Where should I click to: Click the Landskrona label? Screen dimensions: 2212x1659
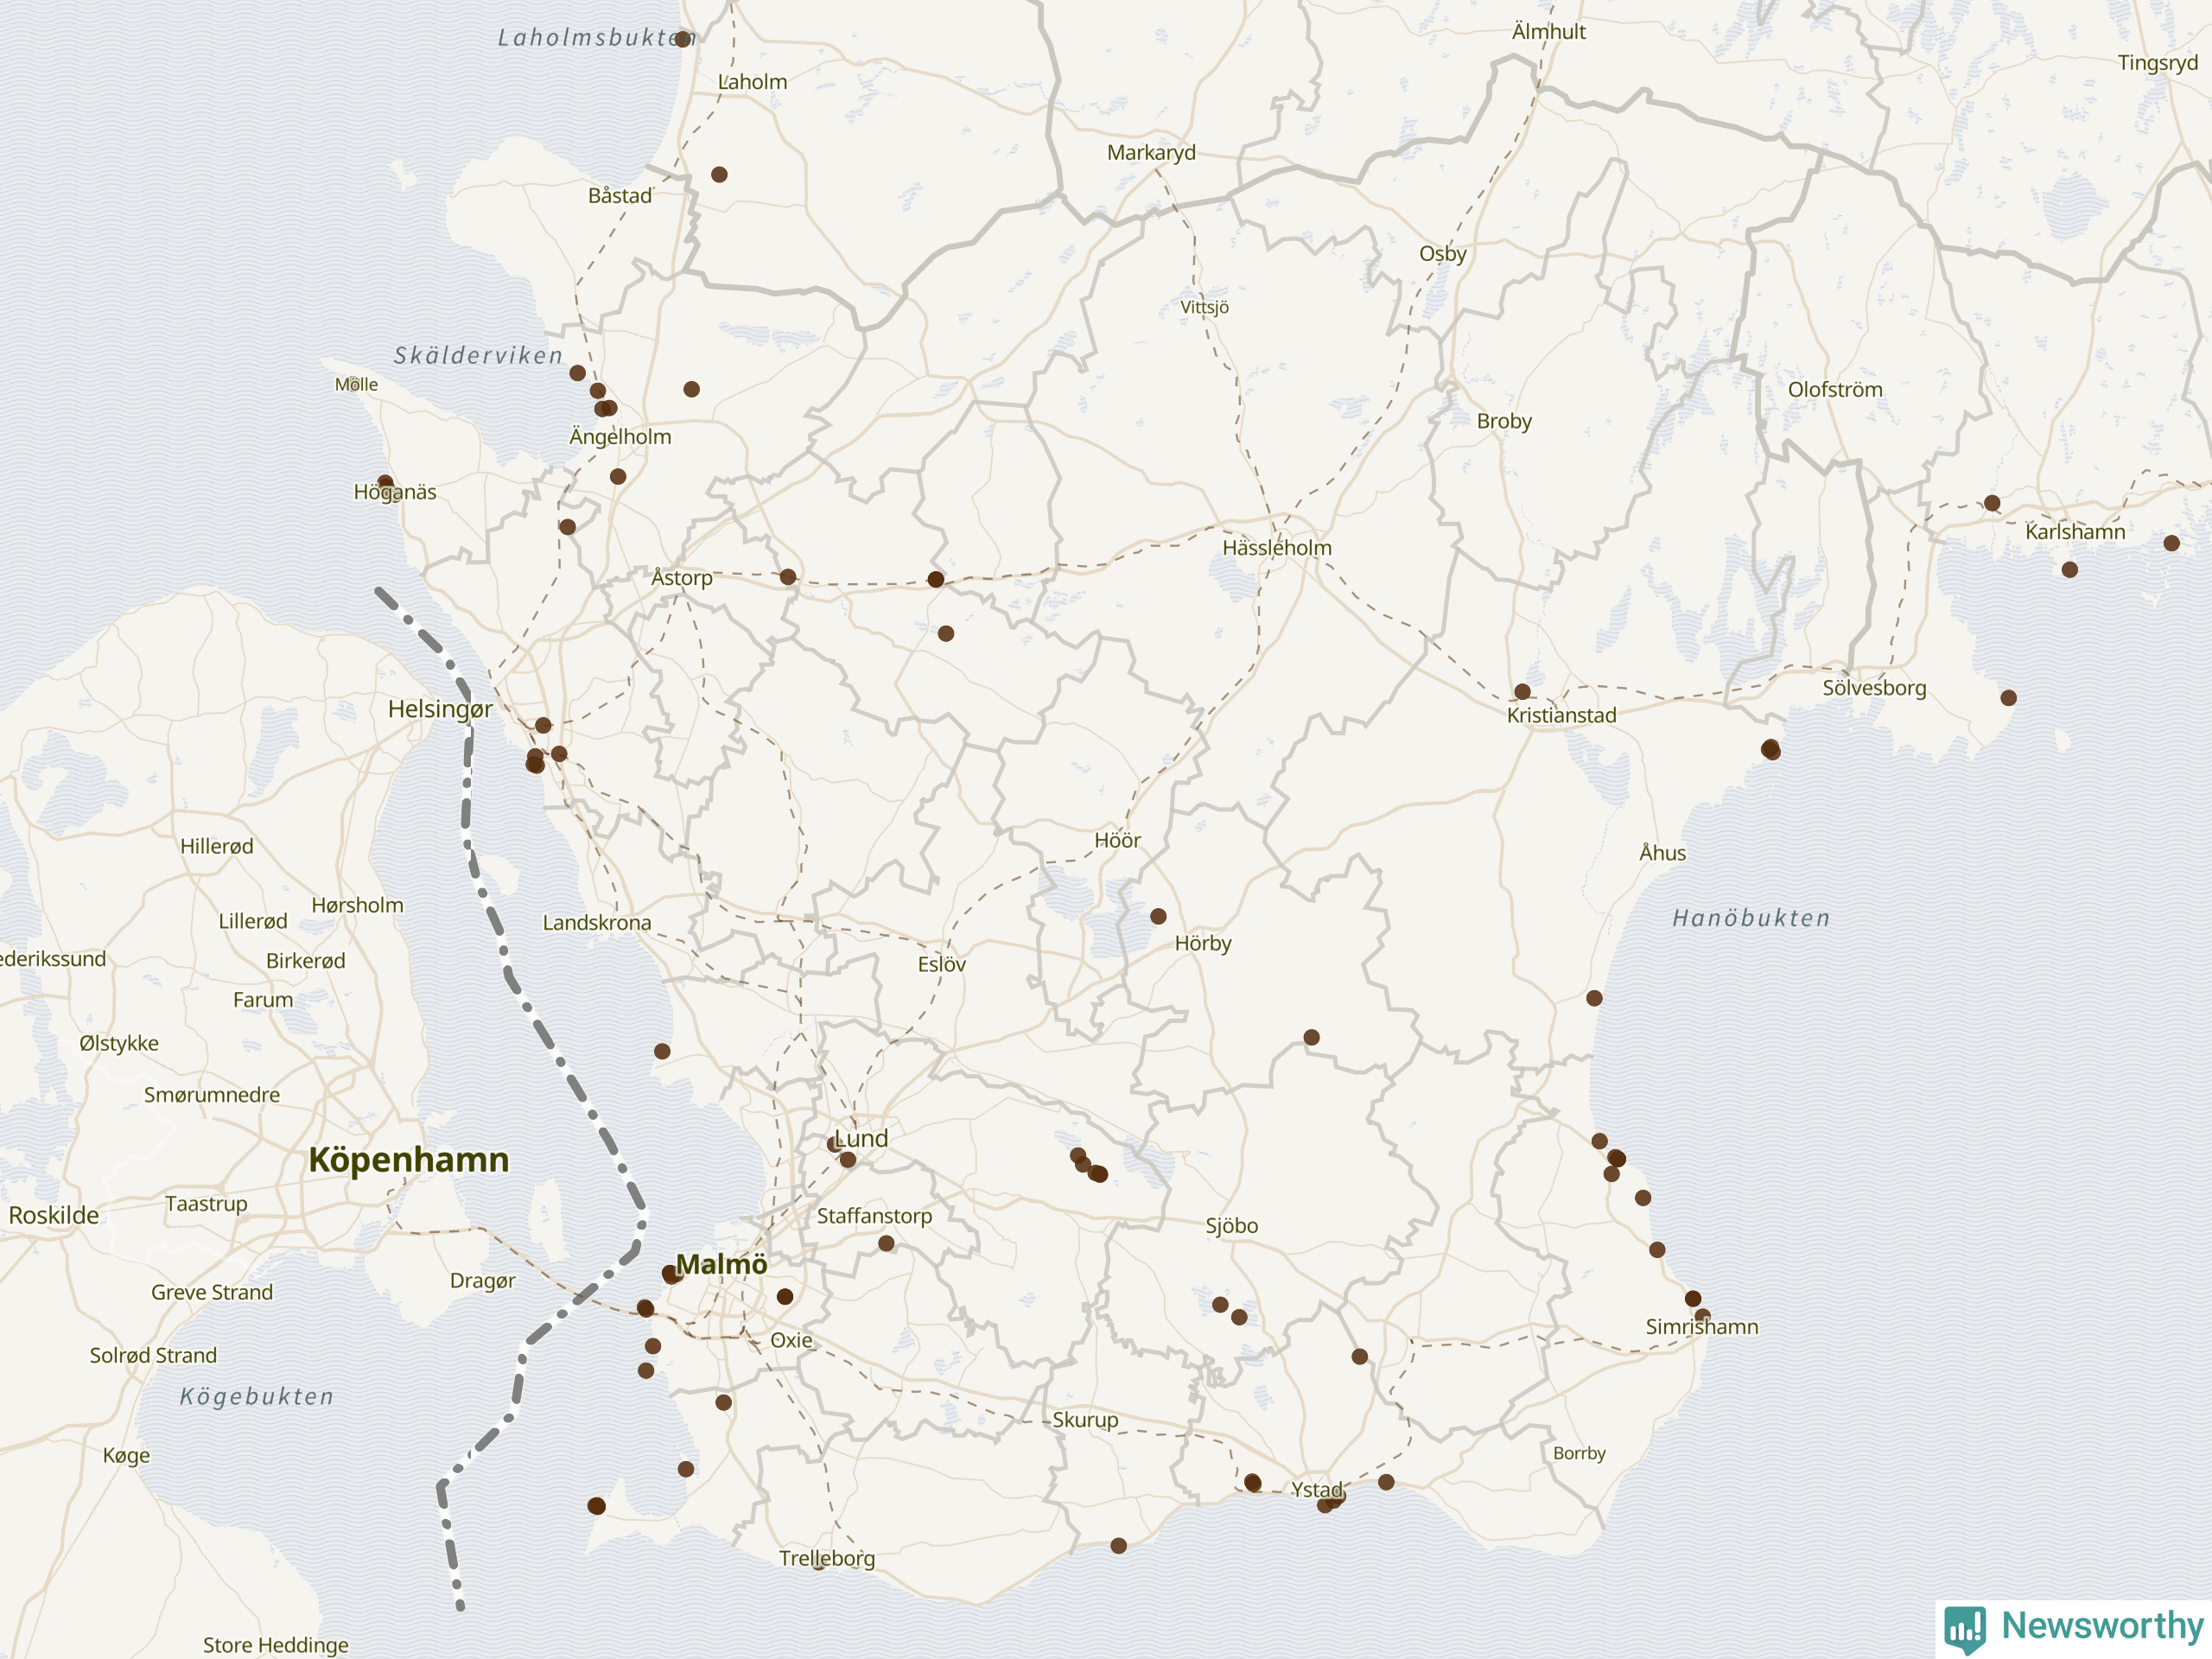[x=597, y=923]
